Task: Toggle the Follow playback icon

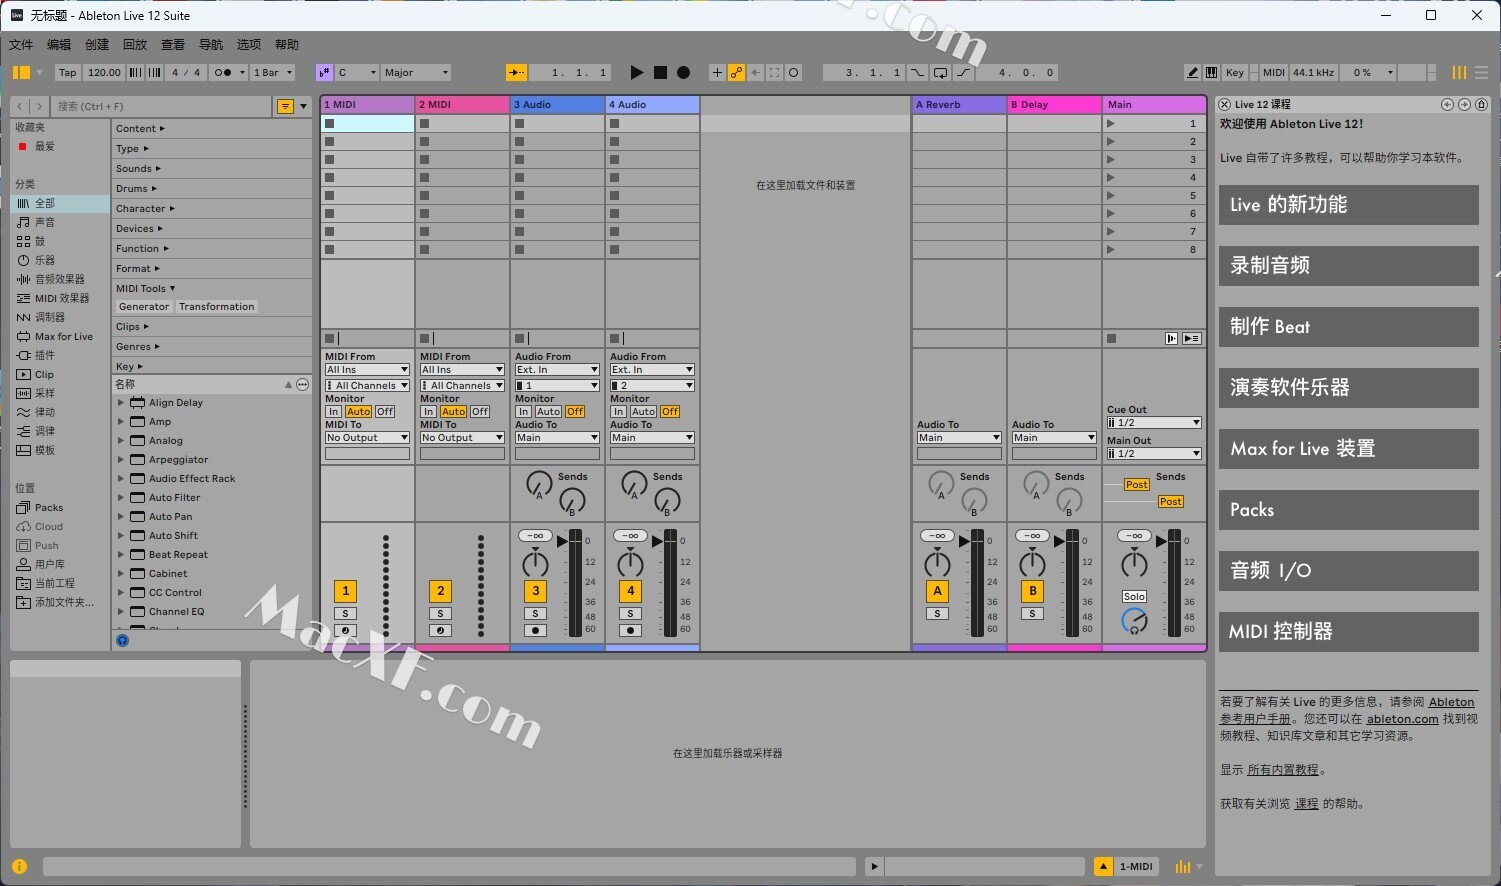Action: click(x=516, y=72)
